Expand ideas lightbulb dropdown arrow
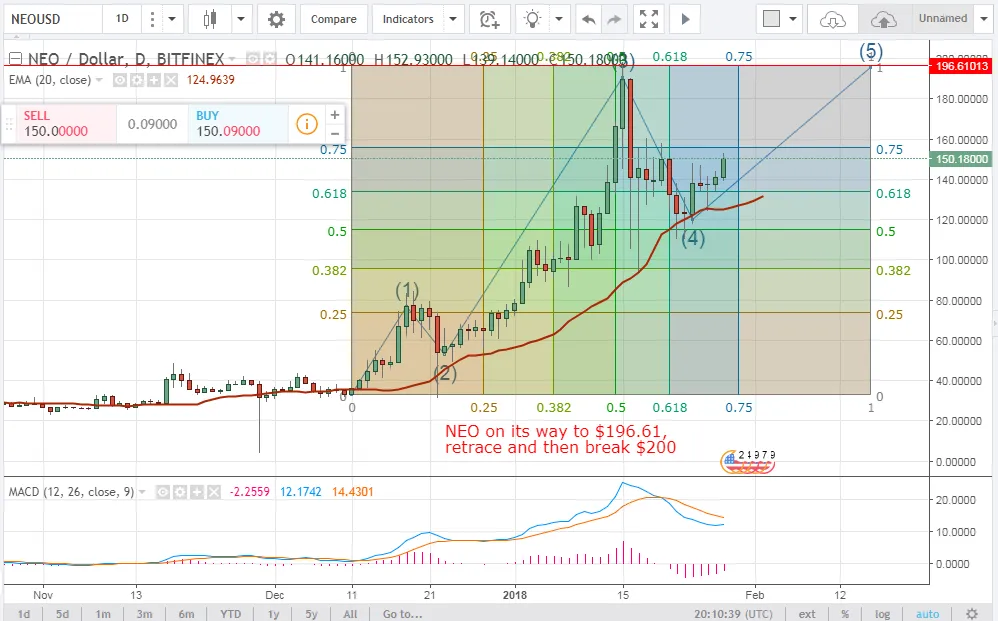998x621 pixels. point(559,19)
